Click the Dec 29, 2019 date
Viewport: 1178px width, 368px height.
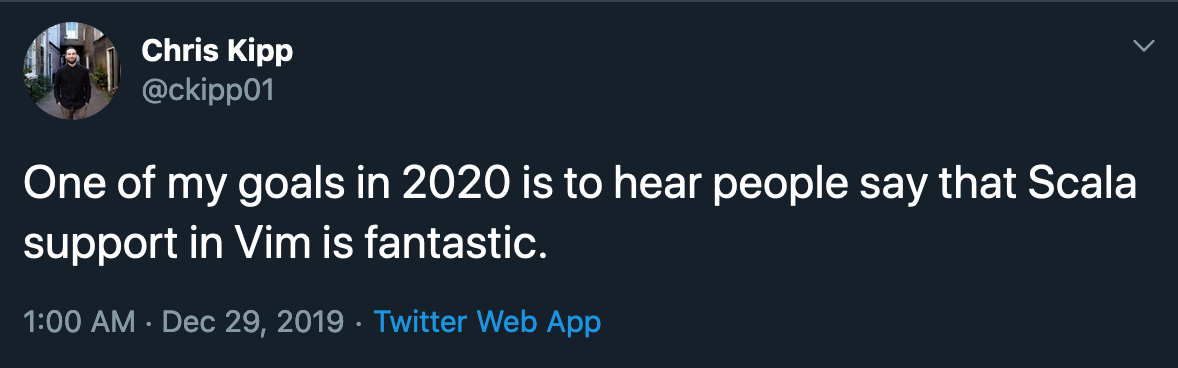[253, 323]
